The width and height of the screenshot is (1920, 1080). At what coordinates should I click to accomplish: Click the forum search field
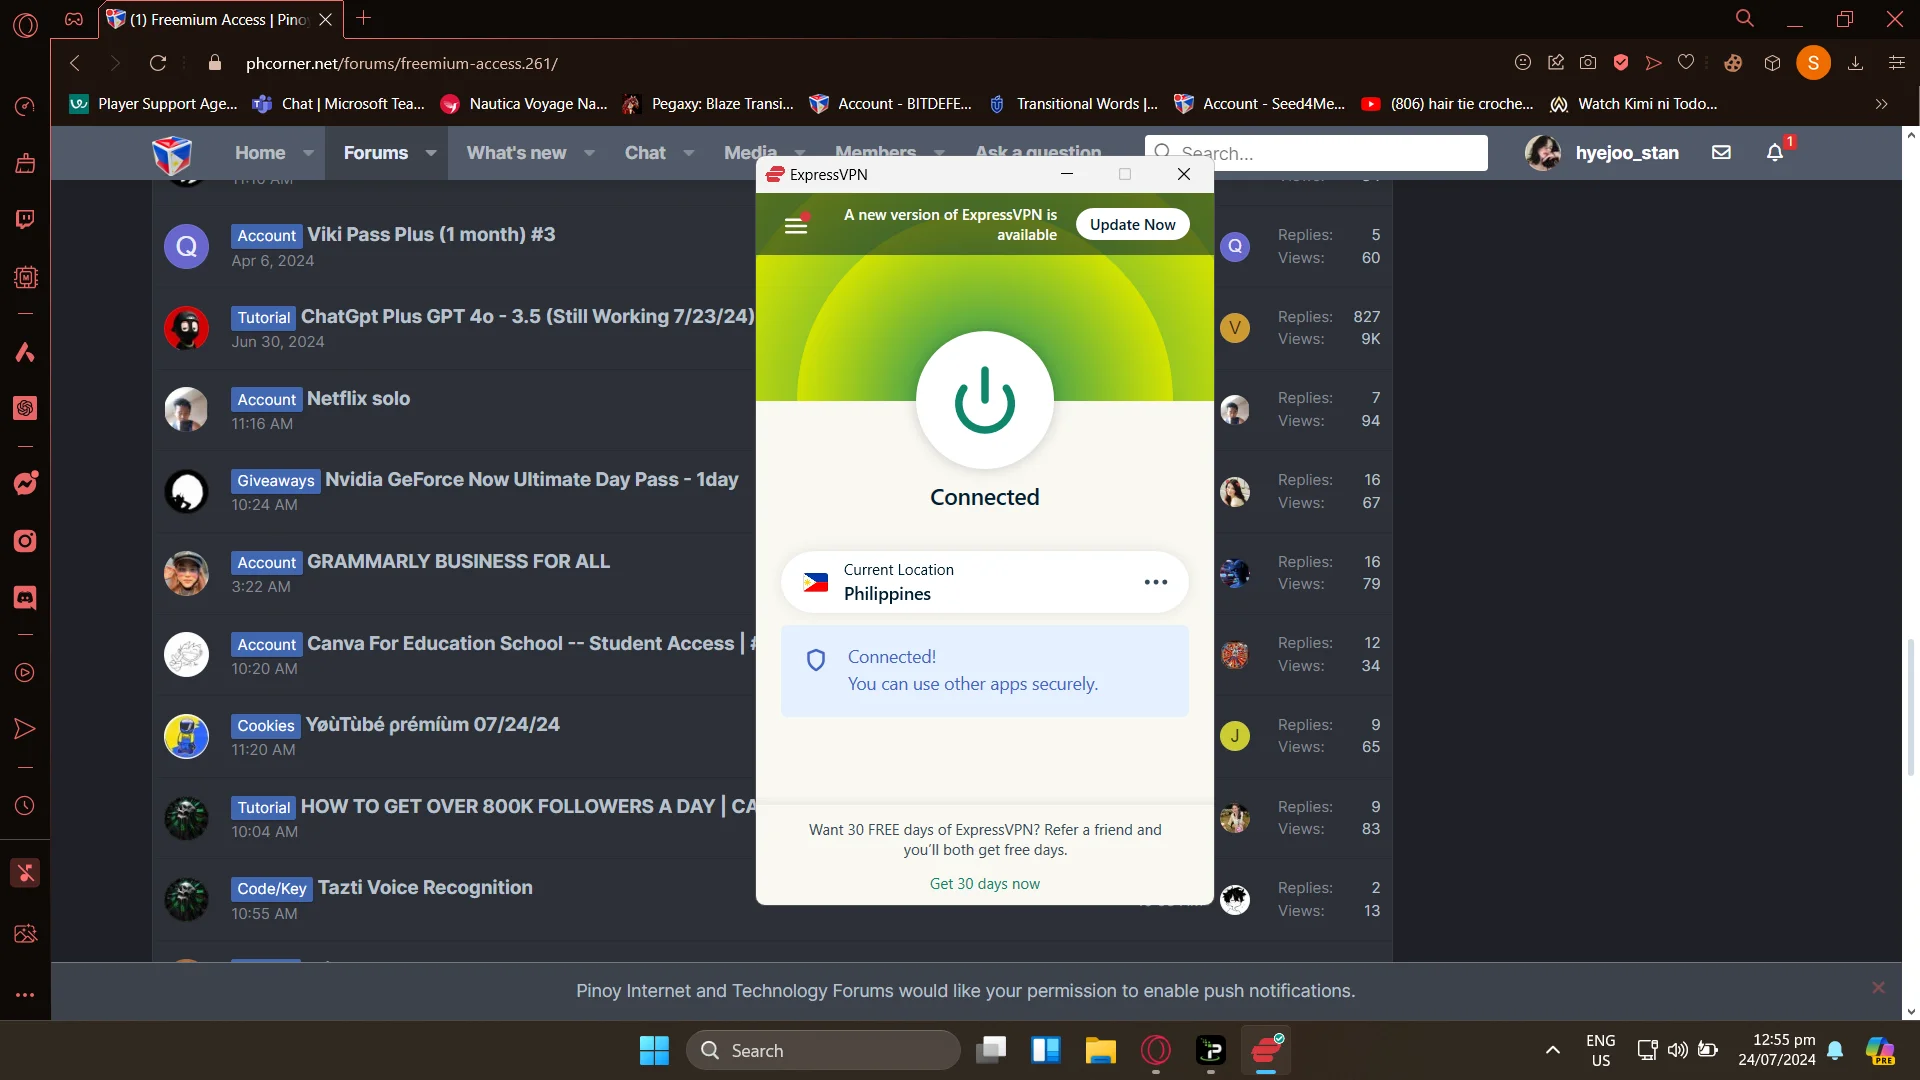click(1316, 153)
